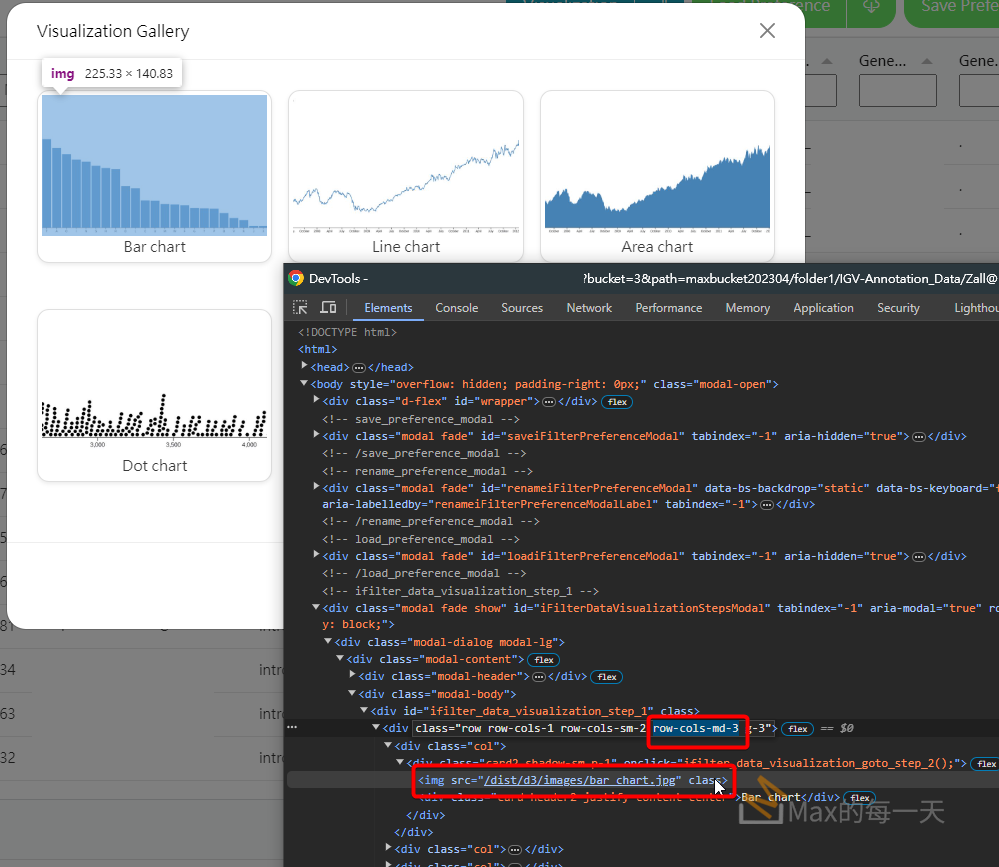Image resolution: width=999 pixels, height=867 pixels.
Task: Click the flex badge beside the wrapper div
Action: coord(617,402)
